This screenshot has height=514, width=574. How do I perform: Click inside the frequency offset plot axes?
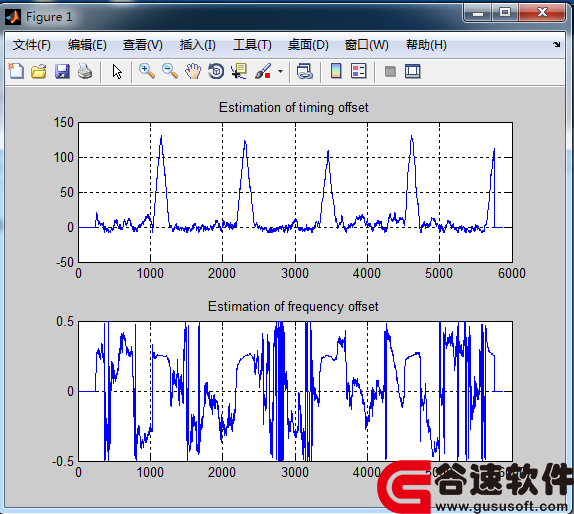click(295, 391)
